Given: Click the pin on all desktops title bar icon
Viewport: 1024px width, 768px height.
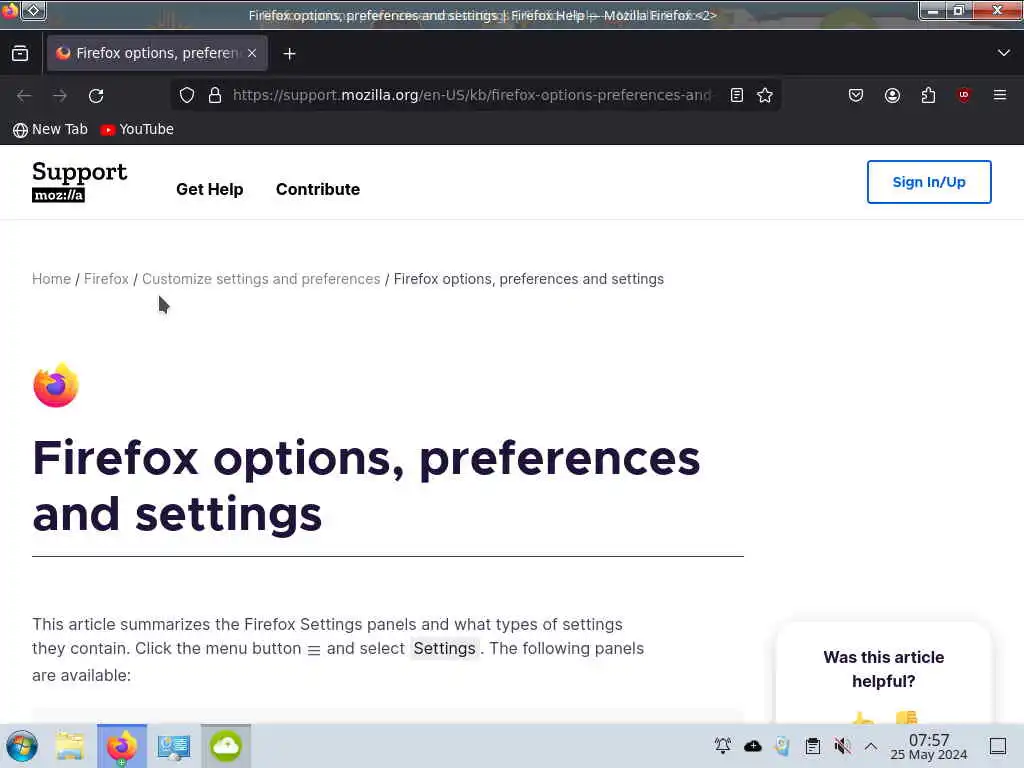Looking at the screenshot, I should coord(34,10).
